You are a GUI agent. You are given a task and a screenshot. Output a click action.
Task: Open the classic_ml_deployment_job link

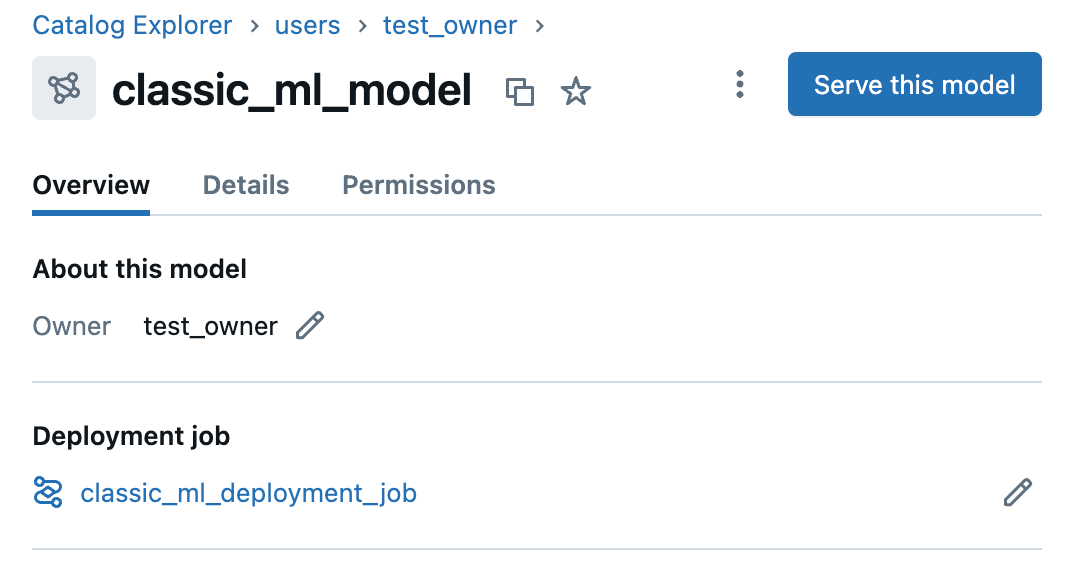tap(248, 493)
